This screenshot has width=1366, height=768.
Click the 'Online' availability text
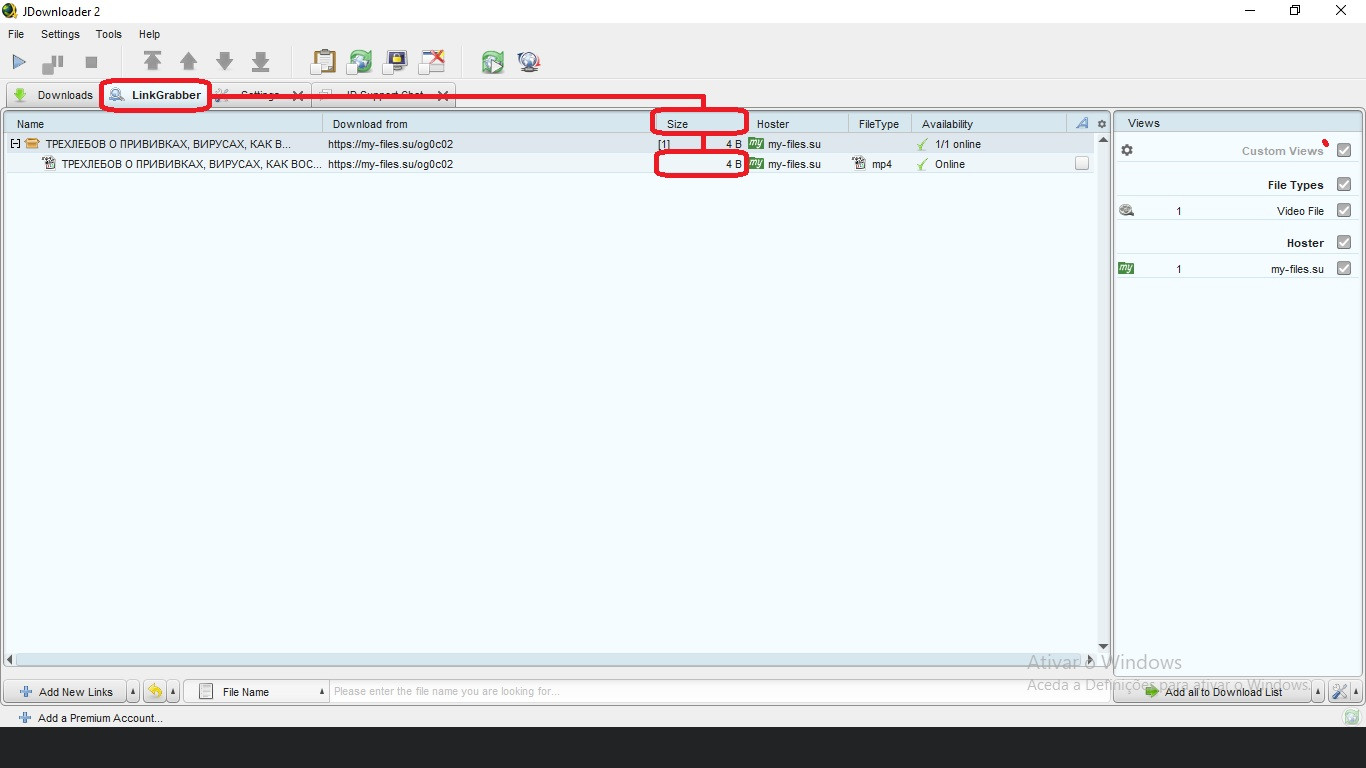[950, 164]
